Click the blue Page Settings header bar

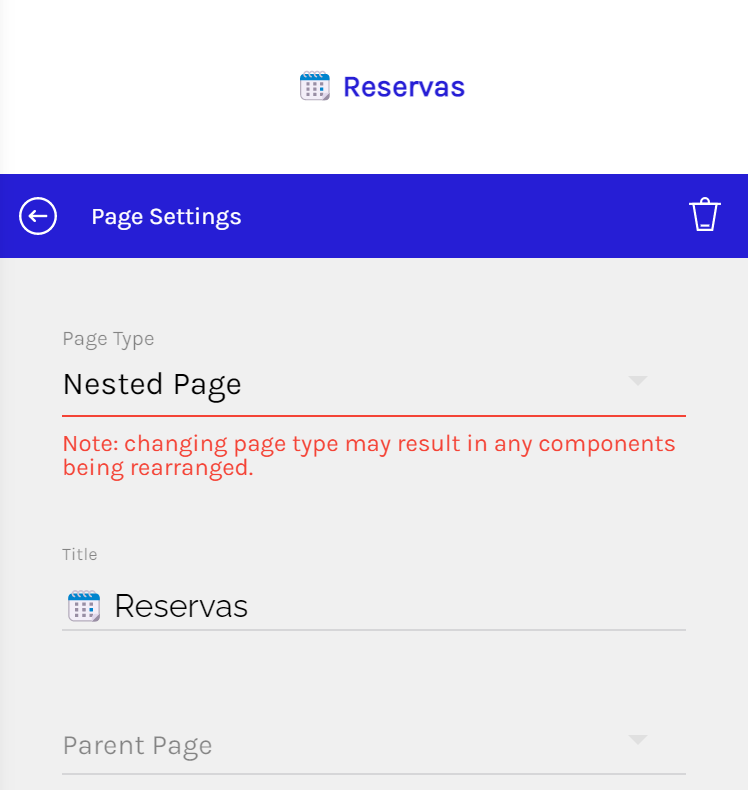click(450, 216)
